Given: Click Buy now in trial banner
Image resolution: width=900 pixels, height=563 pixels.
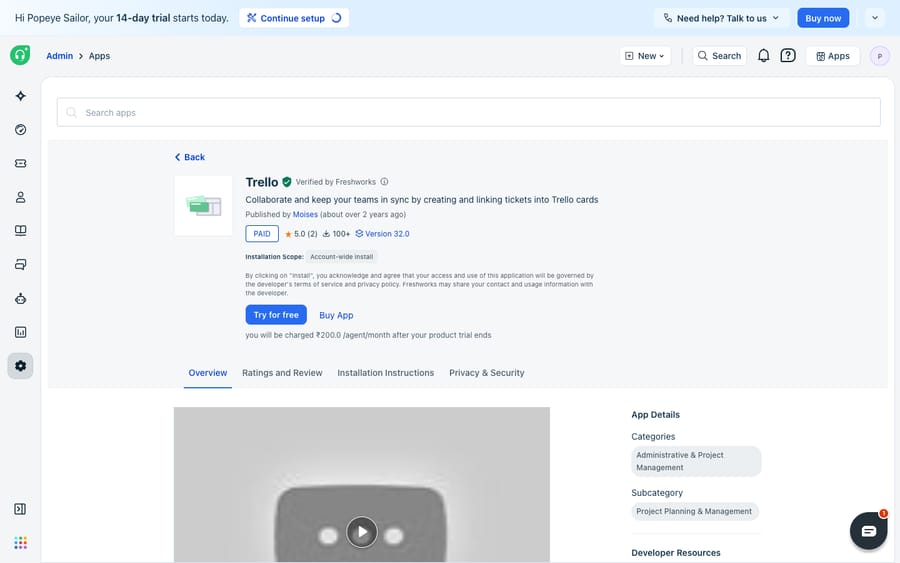Looking at the screenshot, I should (823, 18).
